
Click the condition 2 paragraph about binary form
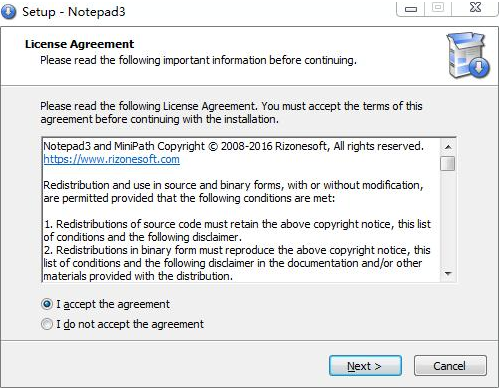[237, 263]
